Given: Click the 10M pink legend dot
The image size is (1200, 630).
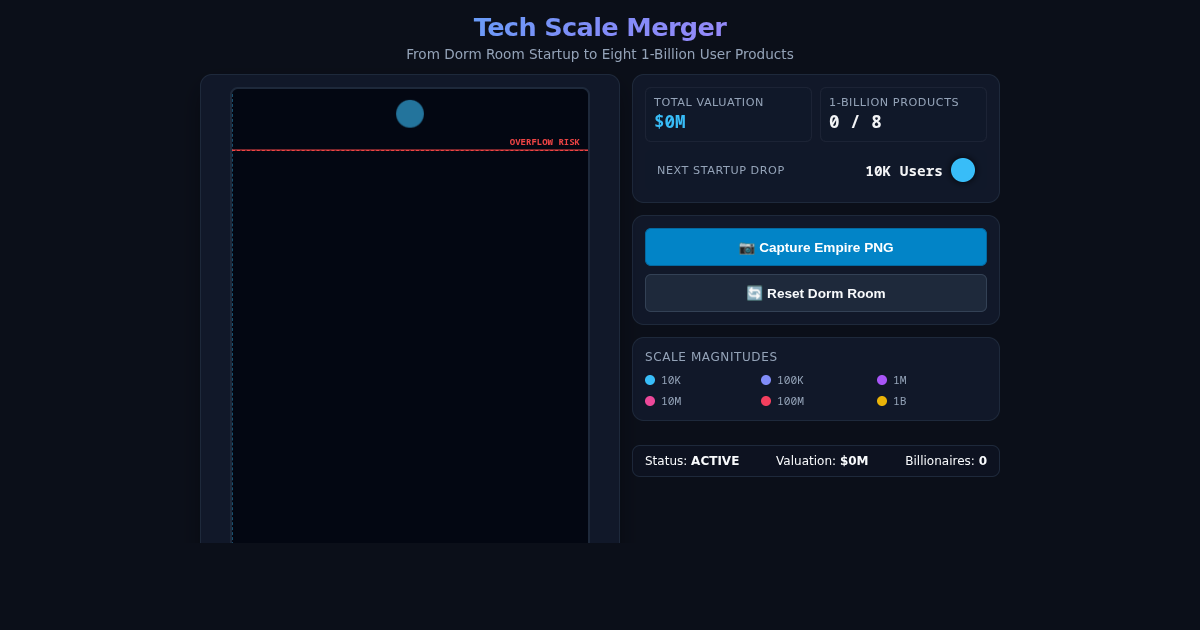Looking at the screenshot, I should (650, 401).
